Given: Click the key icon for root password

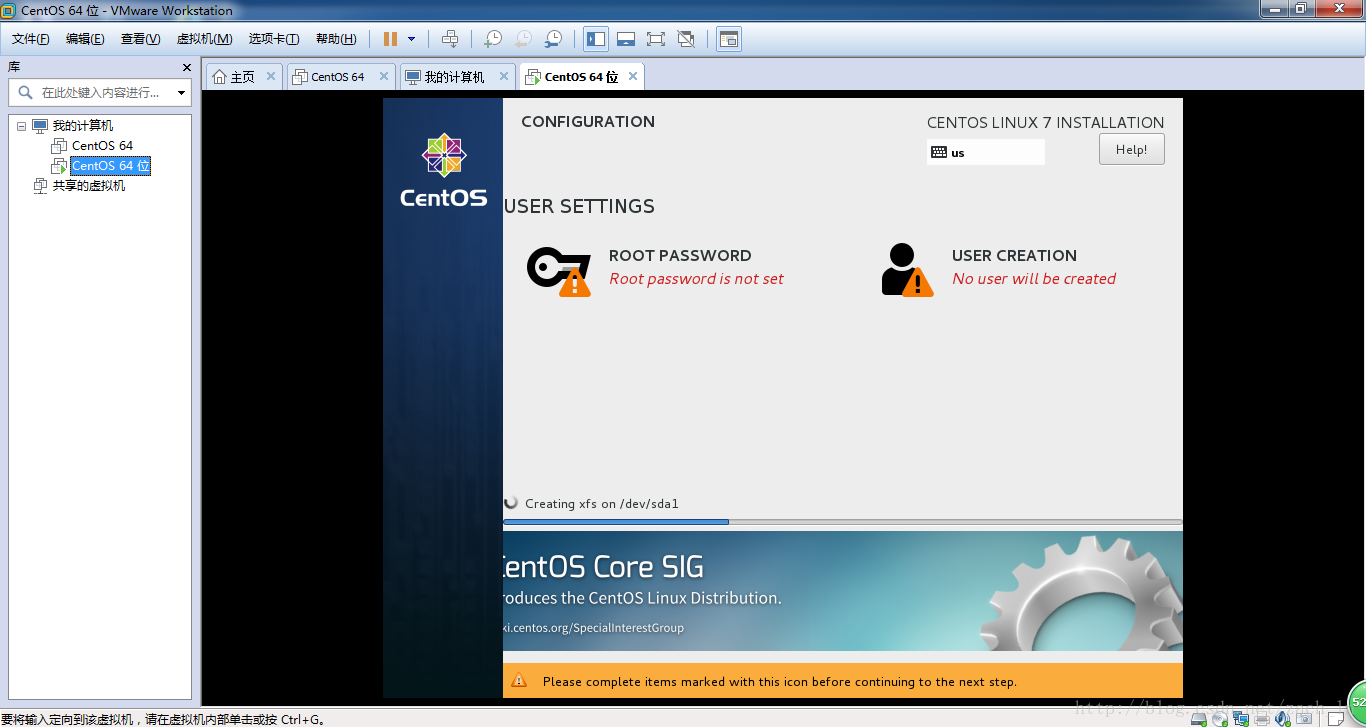Looking at the screenshot, I should 559,270.
